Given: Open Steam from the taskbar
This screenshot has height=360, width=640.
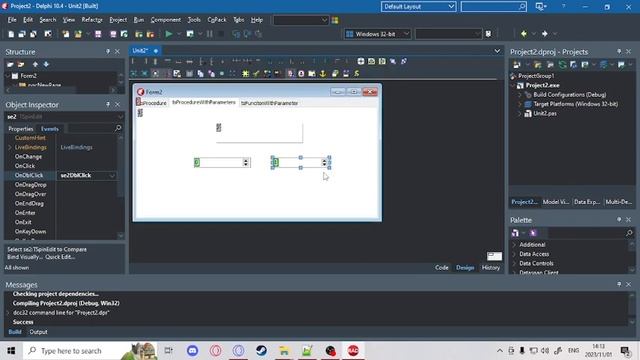Looking at the screenshot, I should coord(261,351).
